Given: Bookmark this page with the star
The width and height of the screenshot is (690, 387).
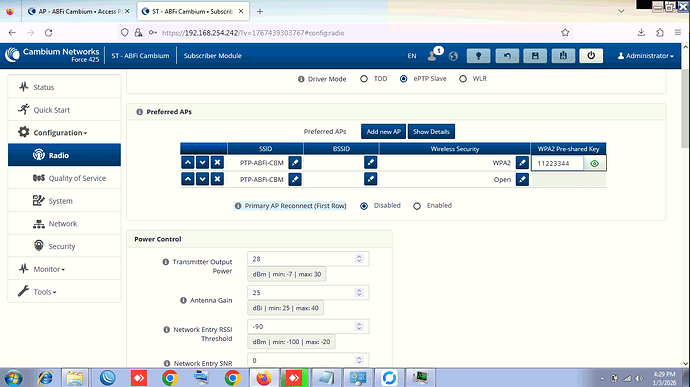Looking at the screenshot, I should point(565,33).
